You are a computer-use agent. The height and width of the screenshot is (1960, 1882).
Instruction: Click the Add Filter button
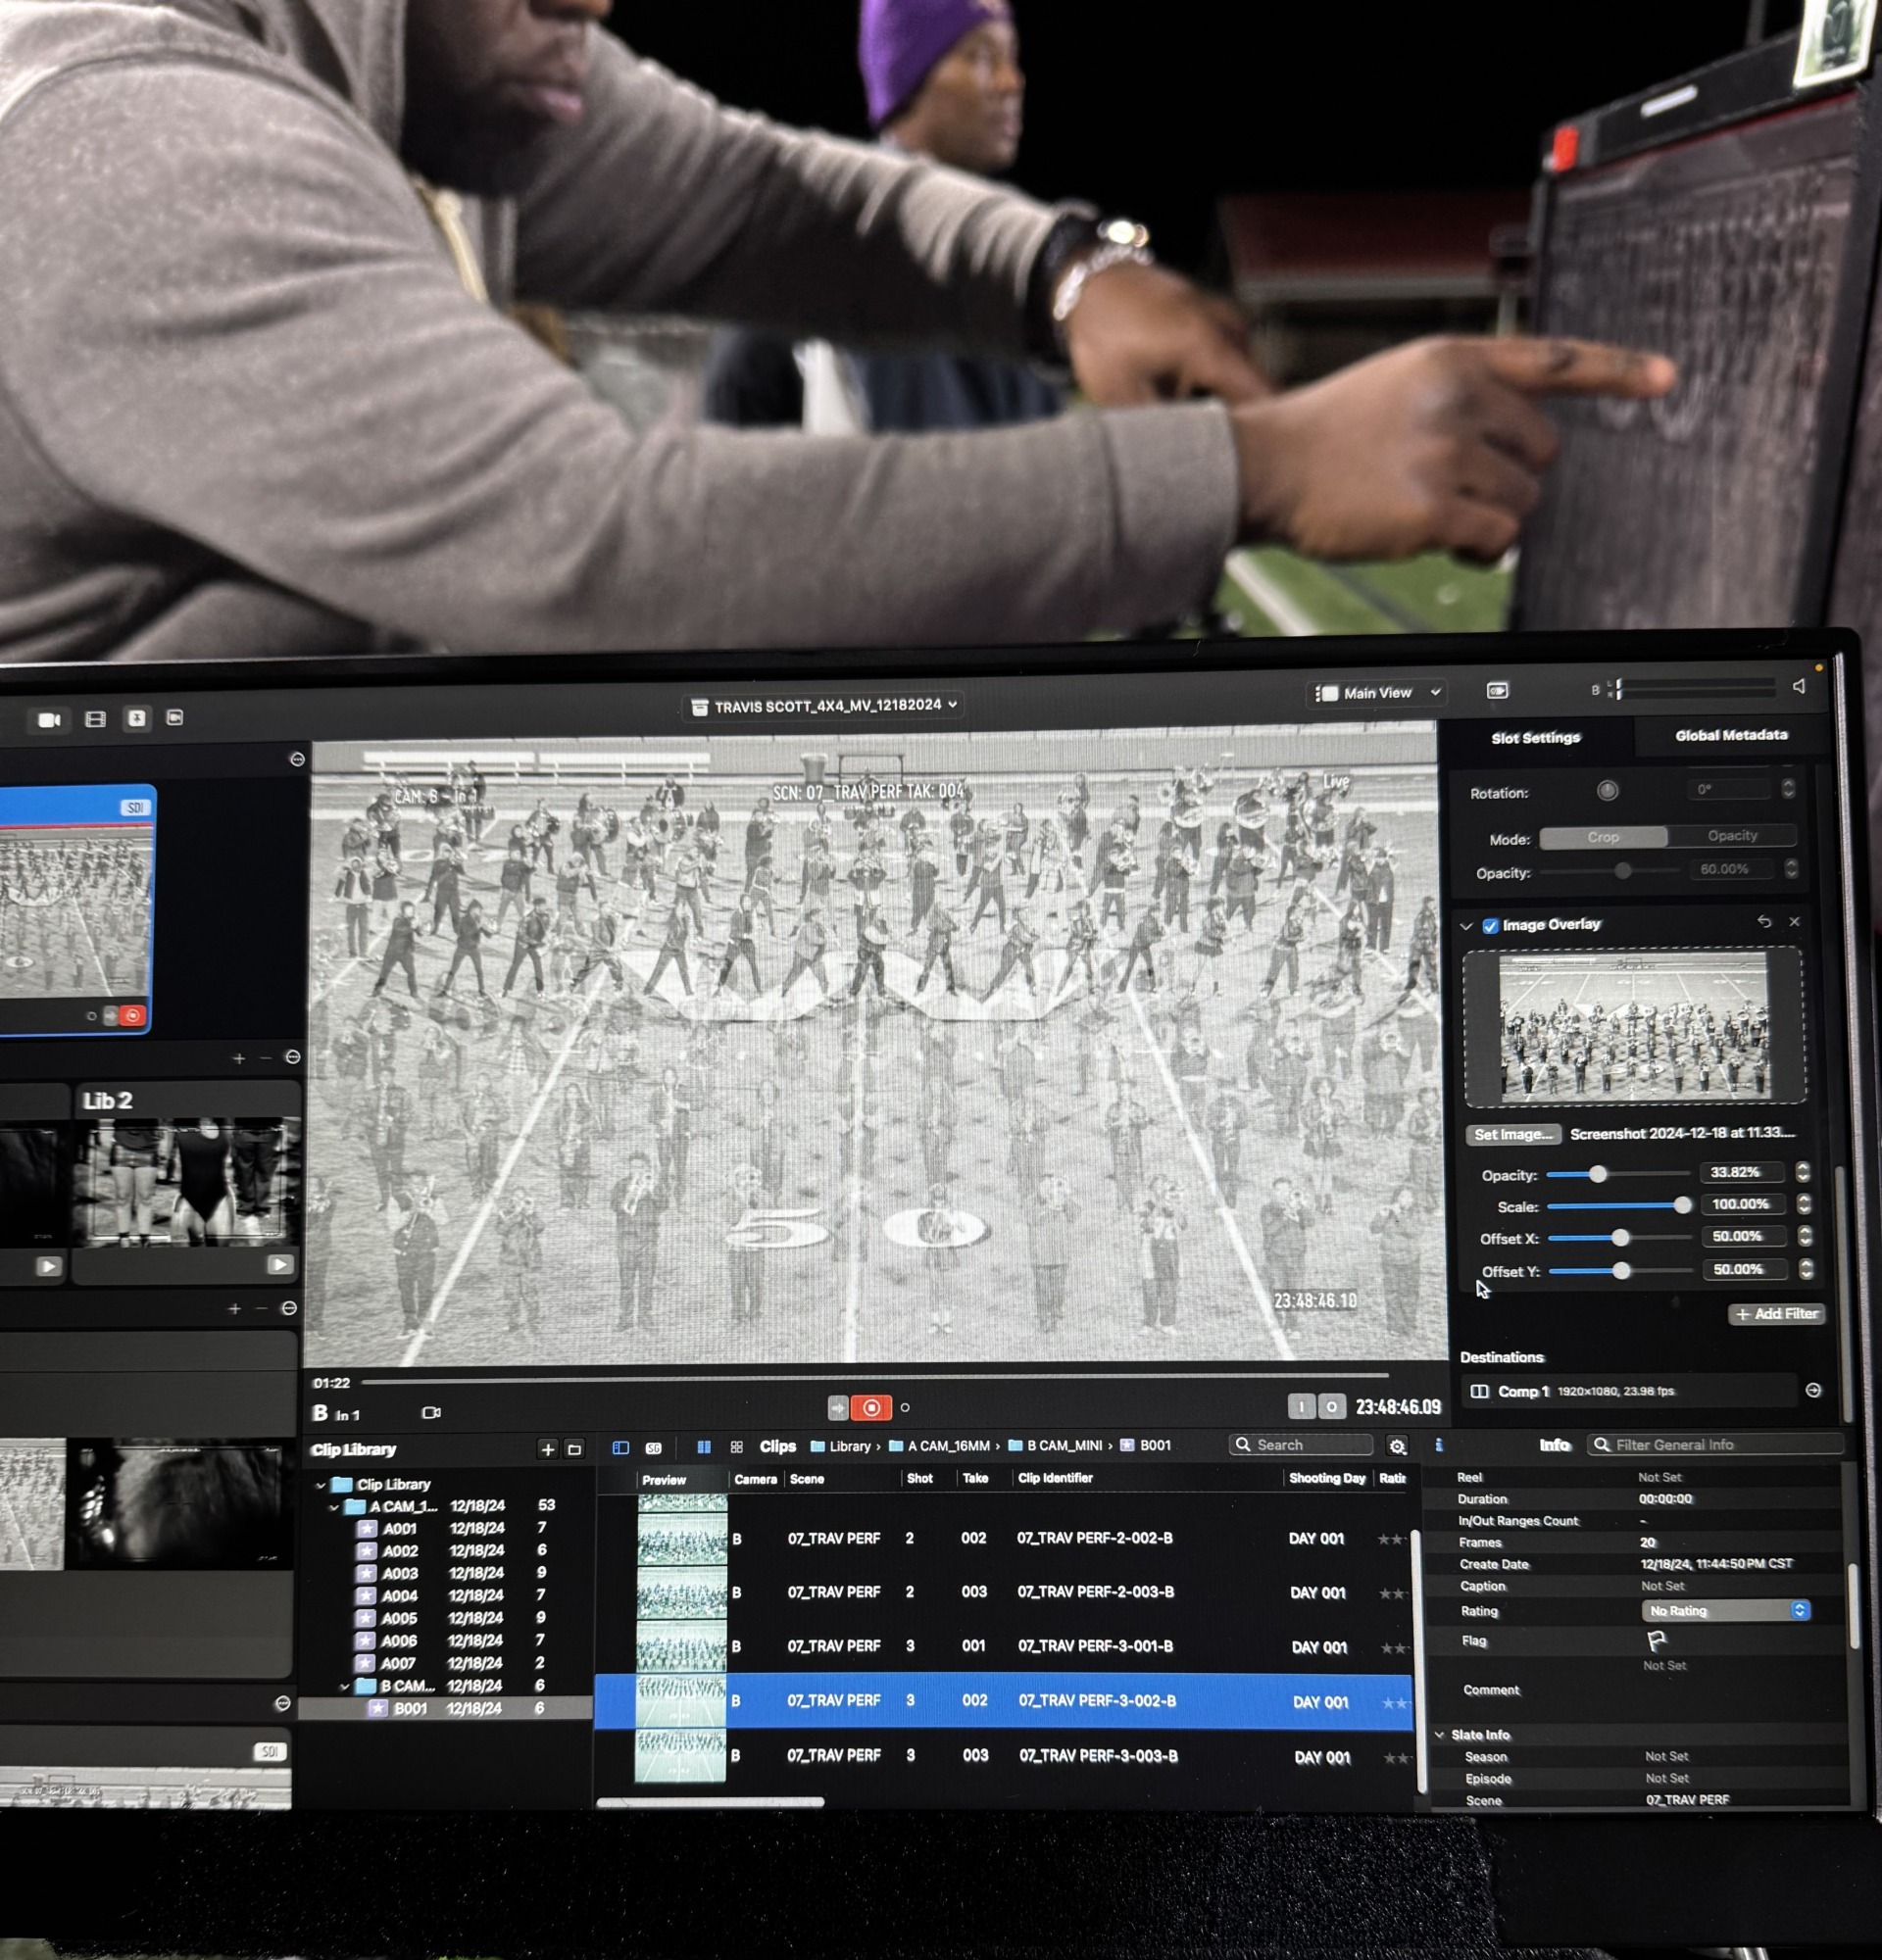click(x=1776, y=1314)
